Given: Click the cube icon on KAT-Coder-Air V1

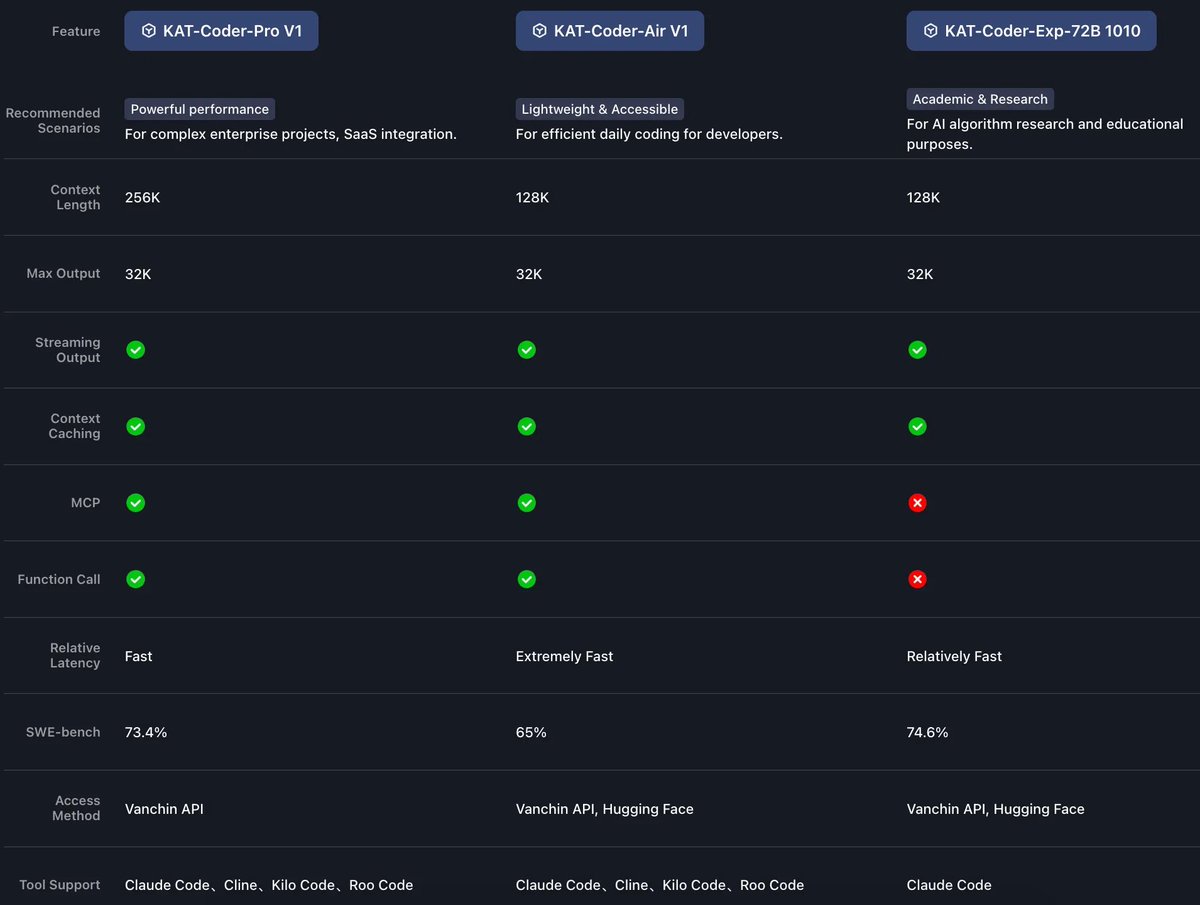Looking at the screenshot, I should pos(540,30).
